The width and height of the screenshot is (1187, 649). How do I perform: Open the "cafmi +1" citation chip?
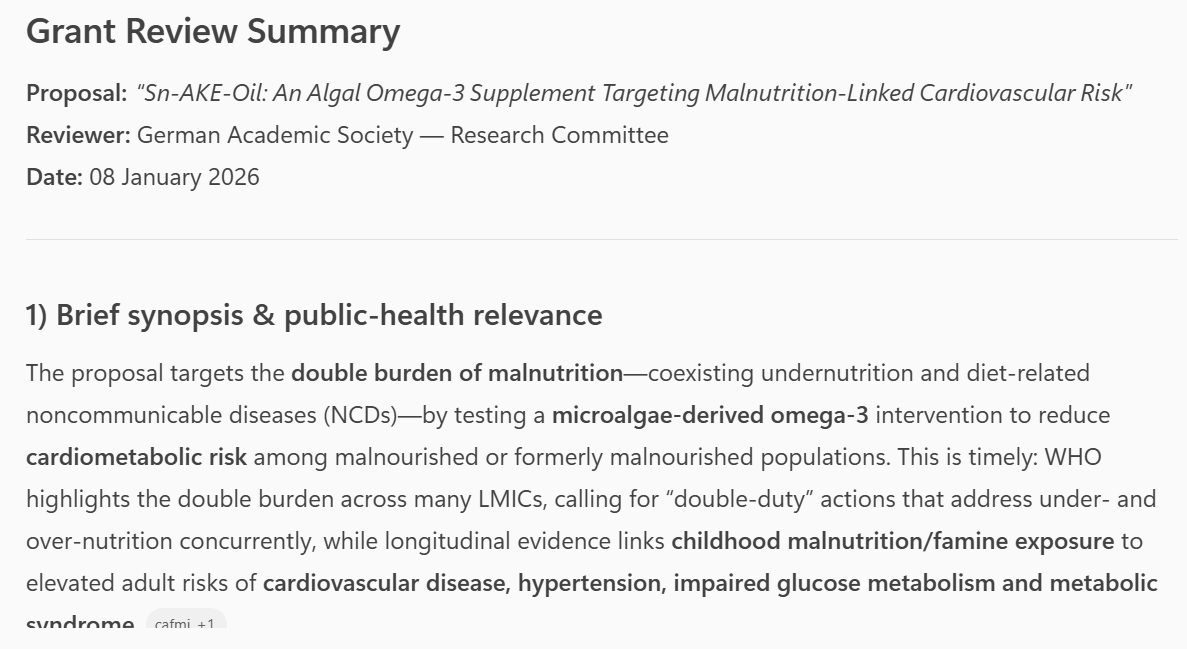pos(186,624)
